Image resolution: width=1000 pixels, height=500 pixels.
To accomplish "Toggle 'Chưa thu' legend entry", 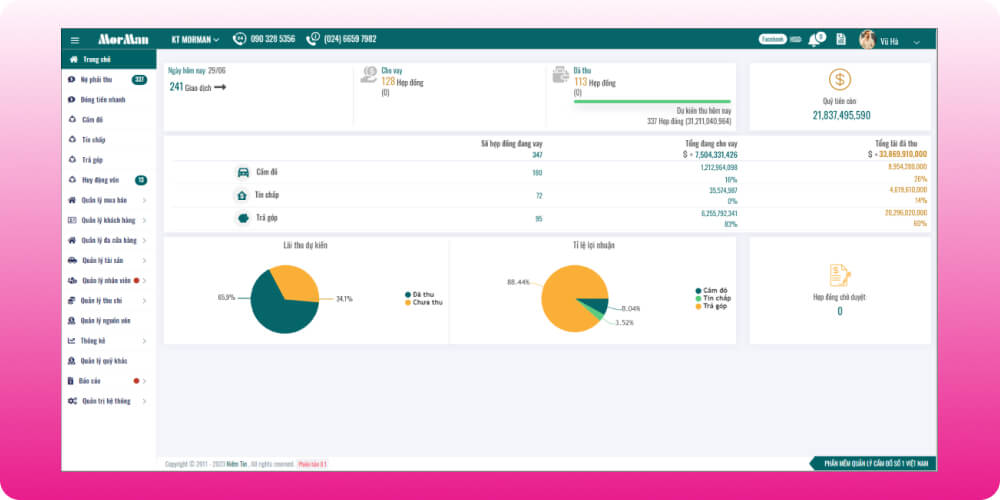I will point(423,302).
